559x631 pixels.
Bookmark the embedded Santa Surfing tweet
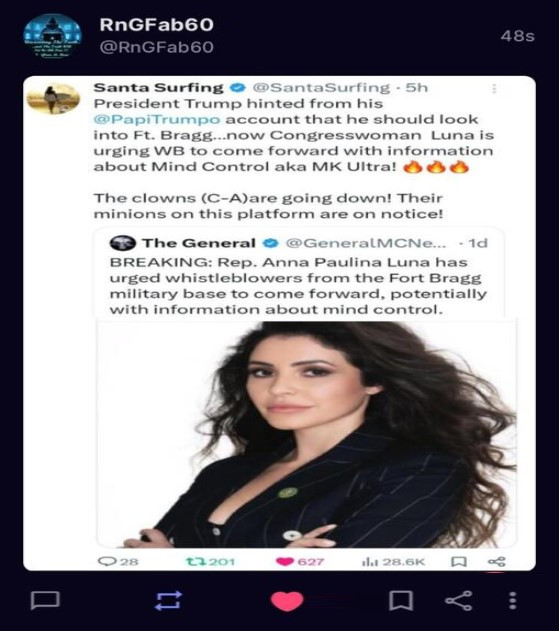click(x=459, y=561)
